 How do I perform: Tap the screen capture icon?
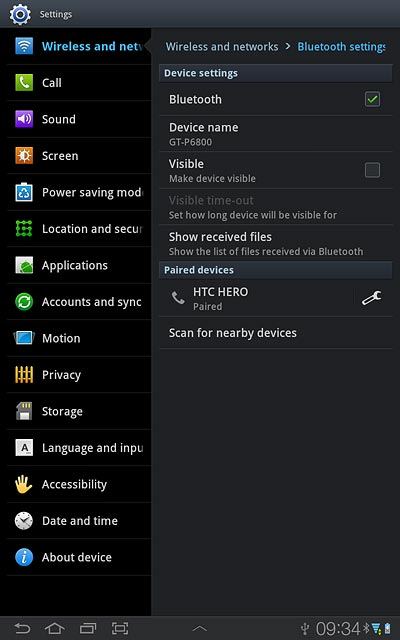pos(120,628)
